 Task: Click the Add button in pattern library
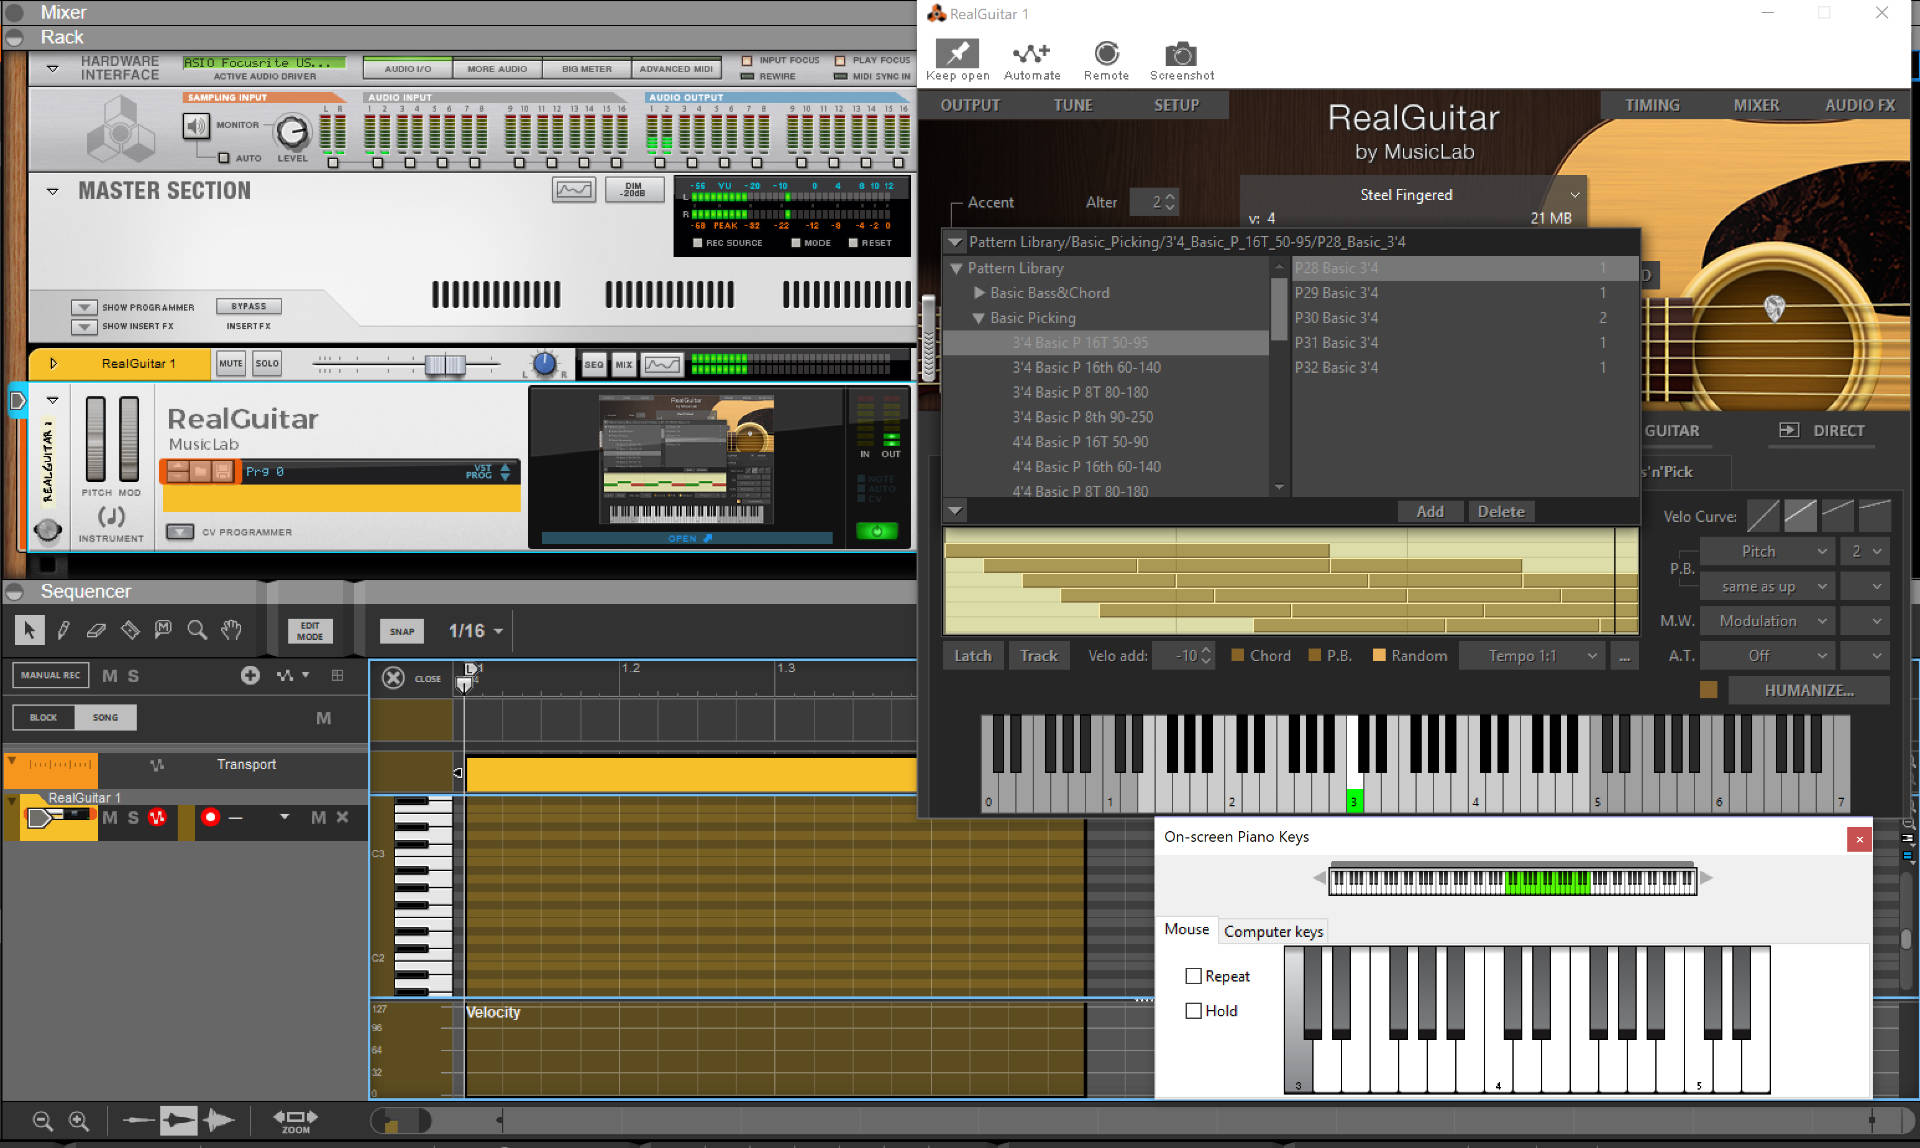click(1429, 510)
